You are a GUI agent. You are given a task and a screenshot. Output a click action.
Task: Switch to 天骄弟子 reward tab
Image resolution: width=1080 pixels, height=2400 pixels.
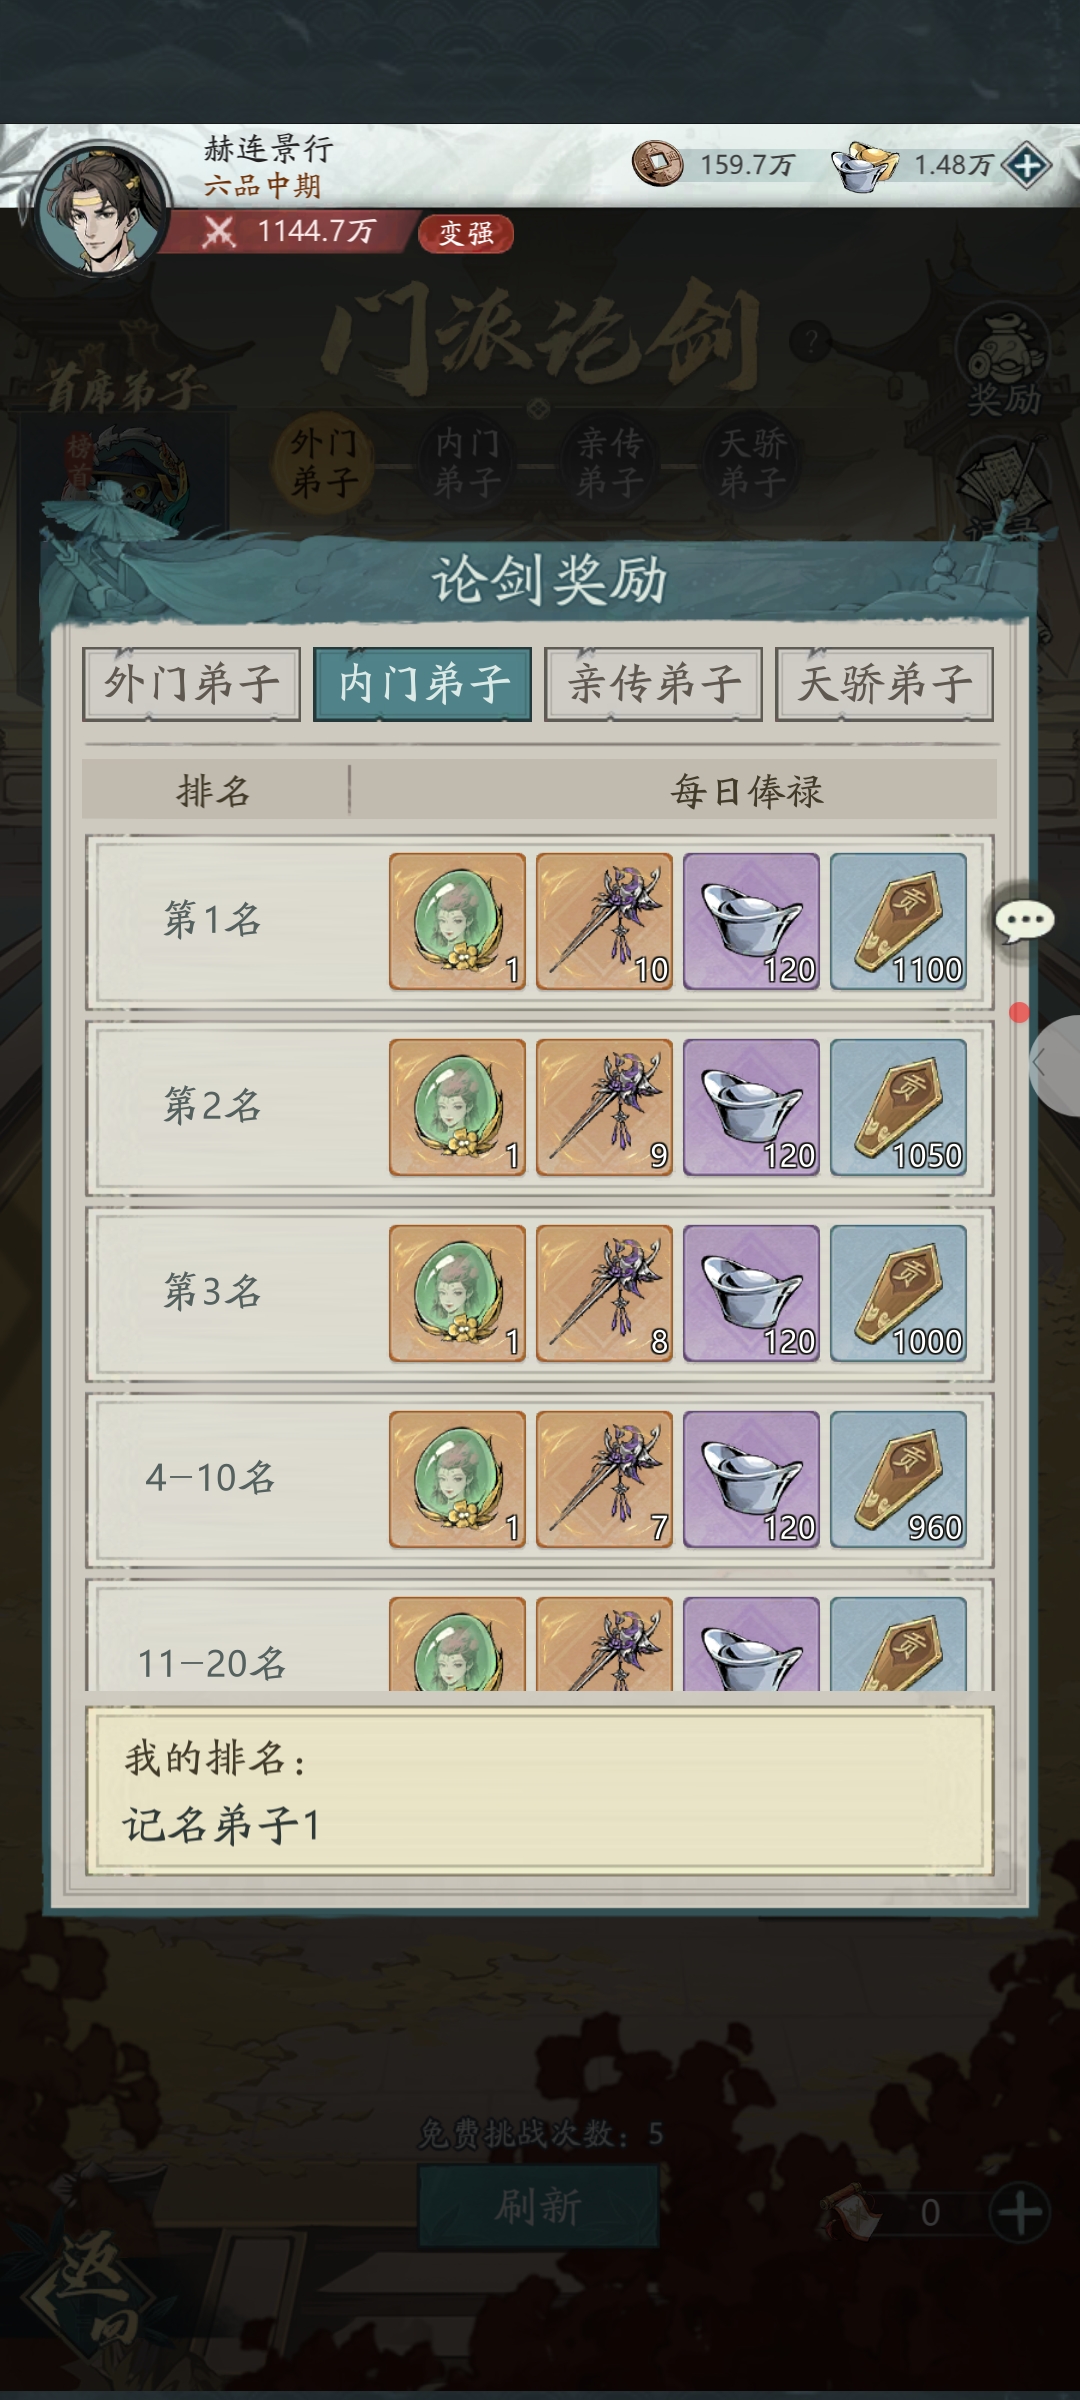[884, 685]
